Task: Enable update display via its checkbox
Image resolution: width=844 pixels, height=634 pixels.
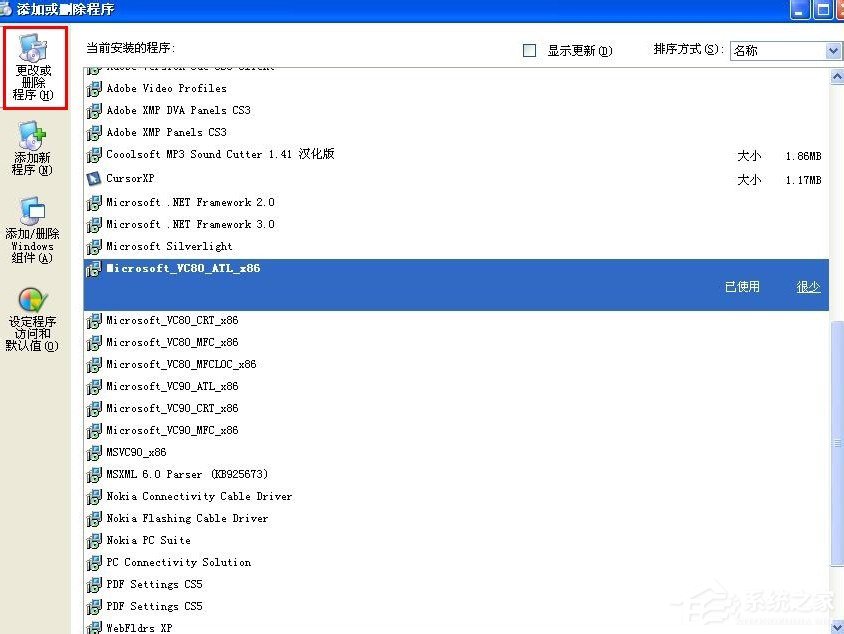Action: pyautogui.click(x=529, y=49)
